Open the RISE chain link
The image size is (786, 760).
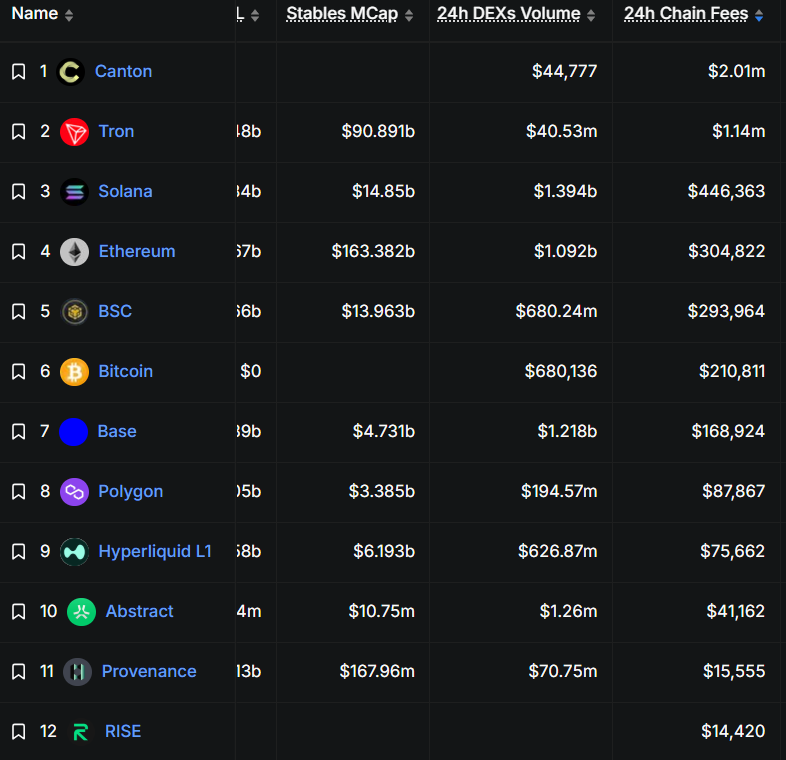click(x=123, y=731)
